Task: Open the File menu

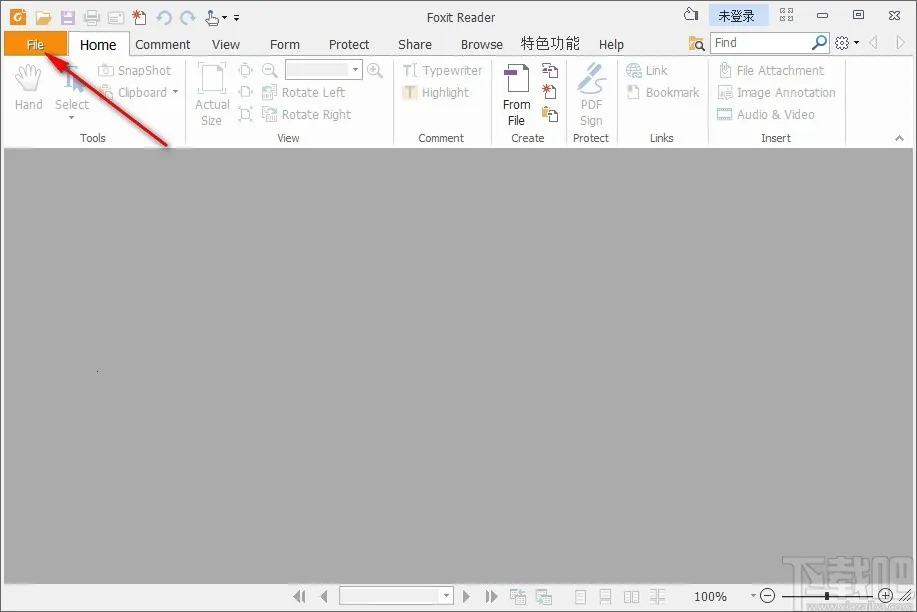Action: pos(35,44)
